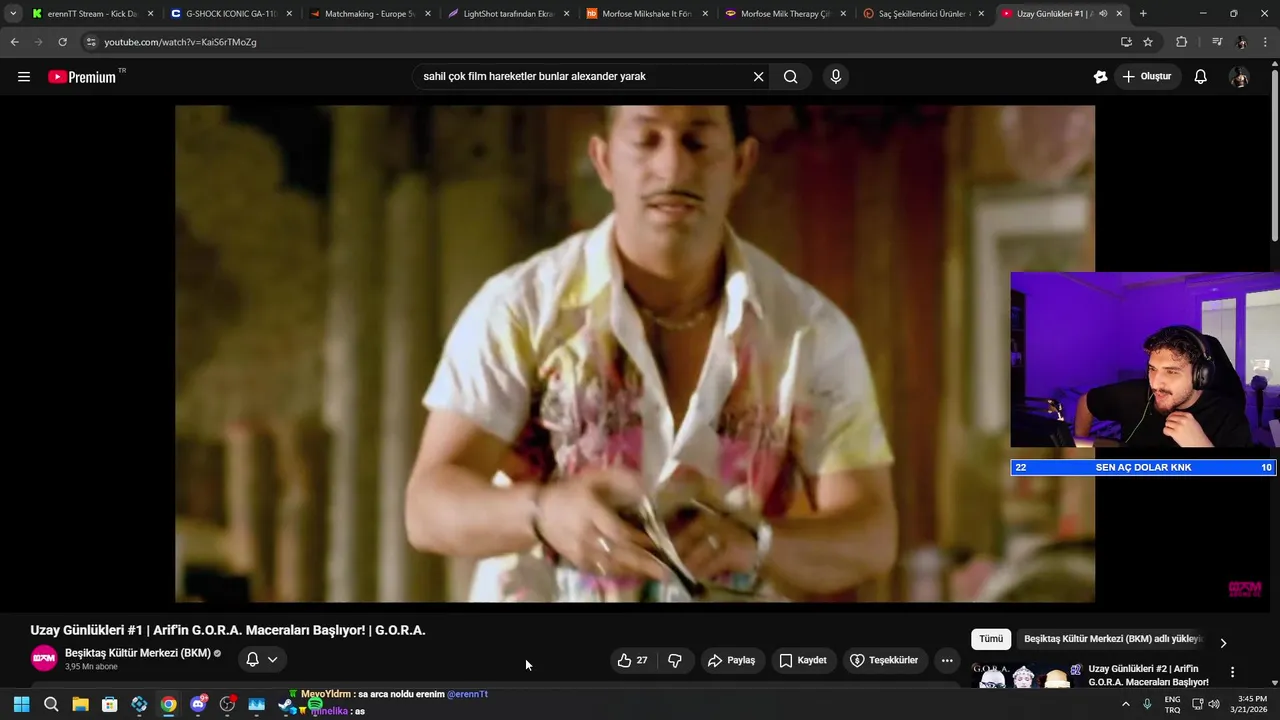
Task: Open a new browser tab
Action: (1143, 14)
